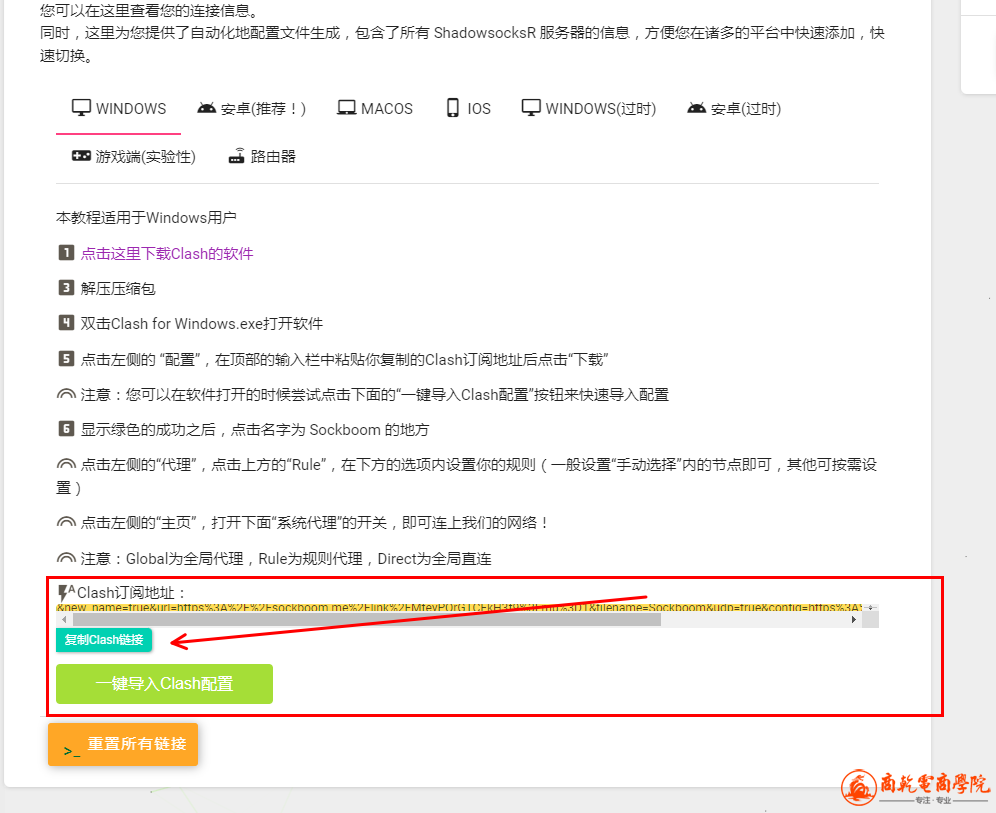The height and width of the screenshot is (813, 996).
Task: Select the 安卓(过时) tab
Action: point(734,109)
